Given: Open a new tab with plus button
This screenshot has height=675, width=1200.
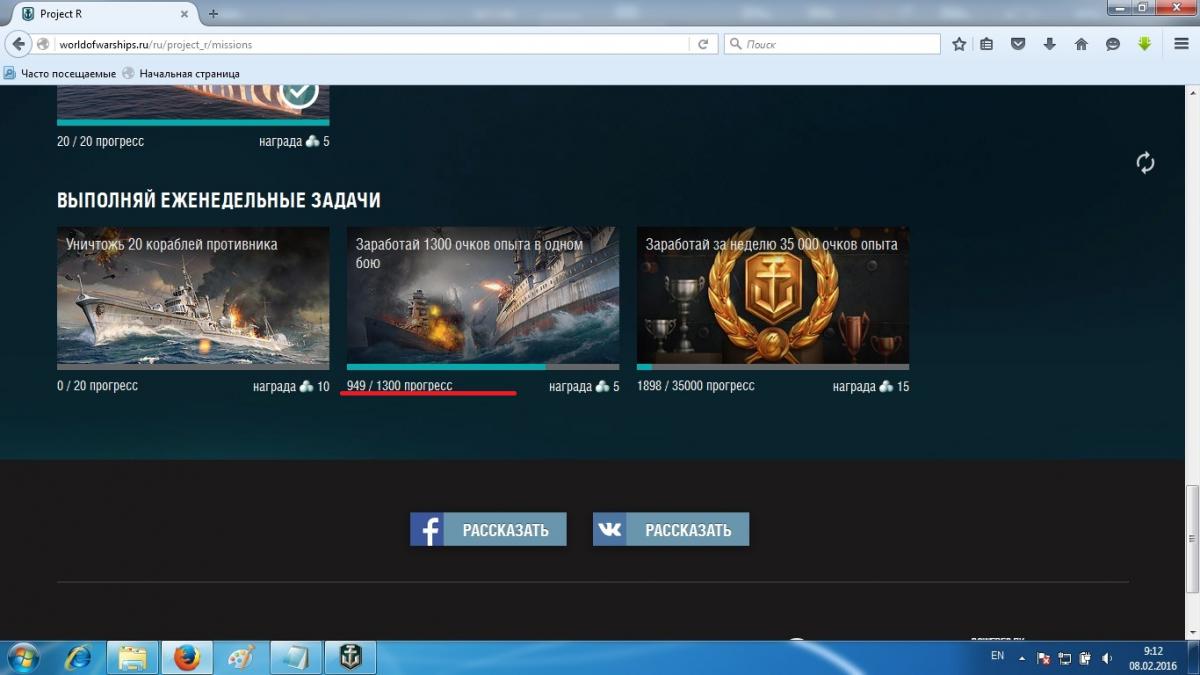Looking at the screenshot, I should [x=213, y=14].
